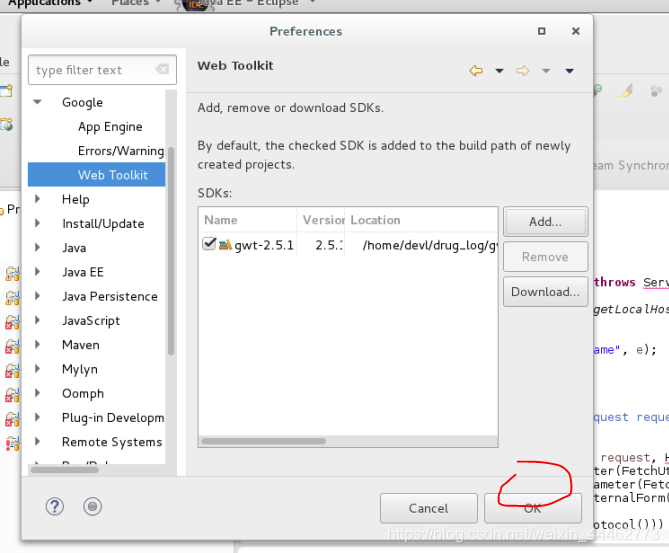
Task: Click the back navigation arrow icon
Action: click(476, 70)
